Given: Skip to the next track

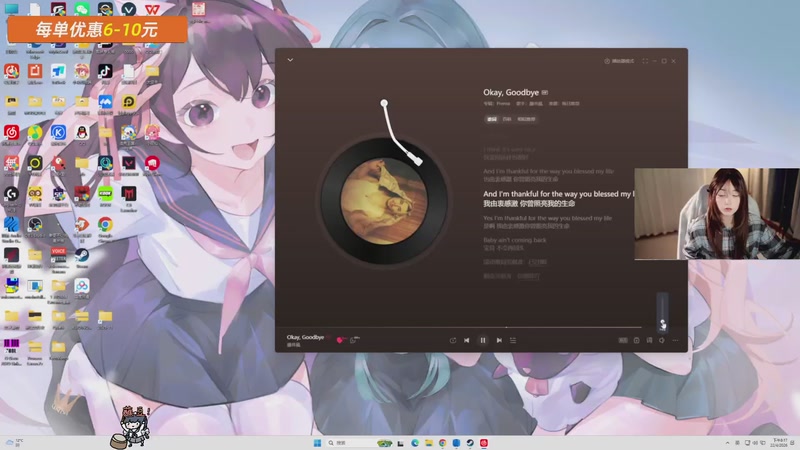Looking at the screenshot, I should 499,340.
